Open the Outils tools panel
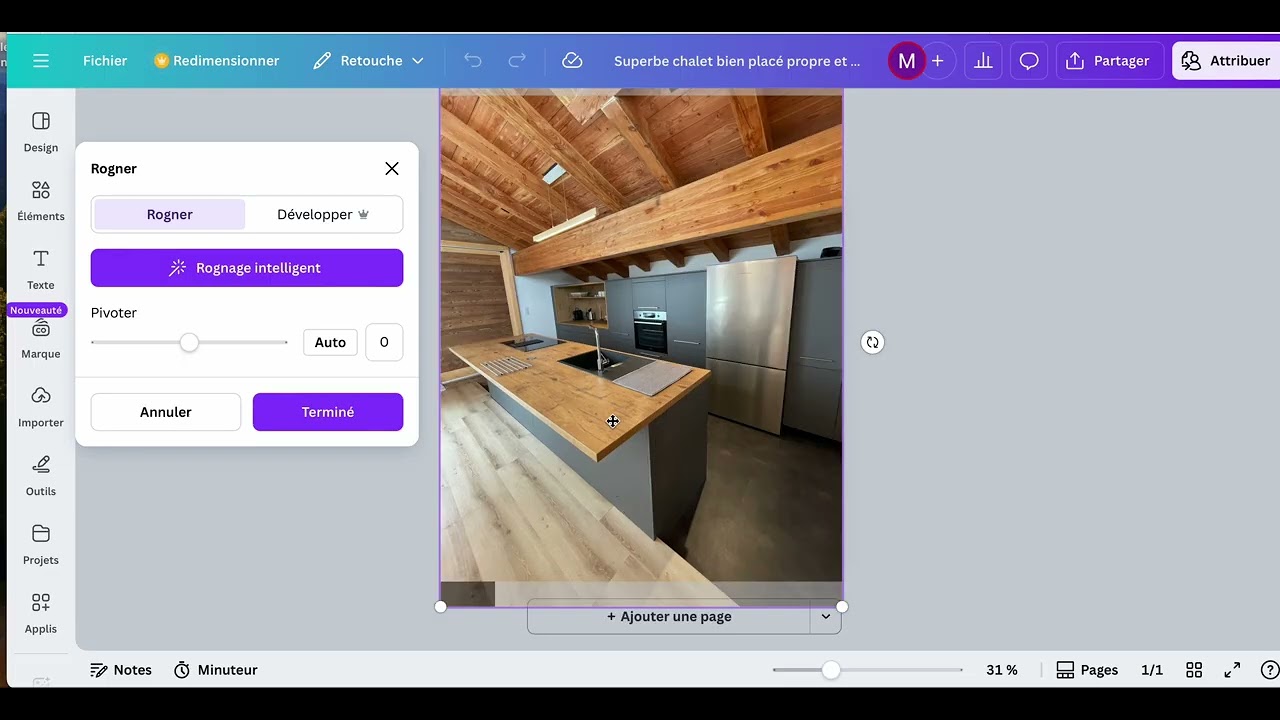1280x720 pixels. click(41, 477)
